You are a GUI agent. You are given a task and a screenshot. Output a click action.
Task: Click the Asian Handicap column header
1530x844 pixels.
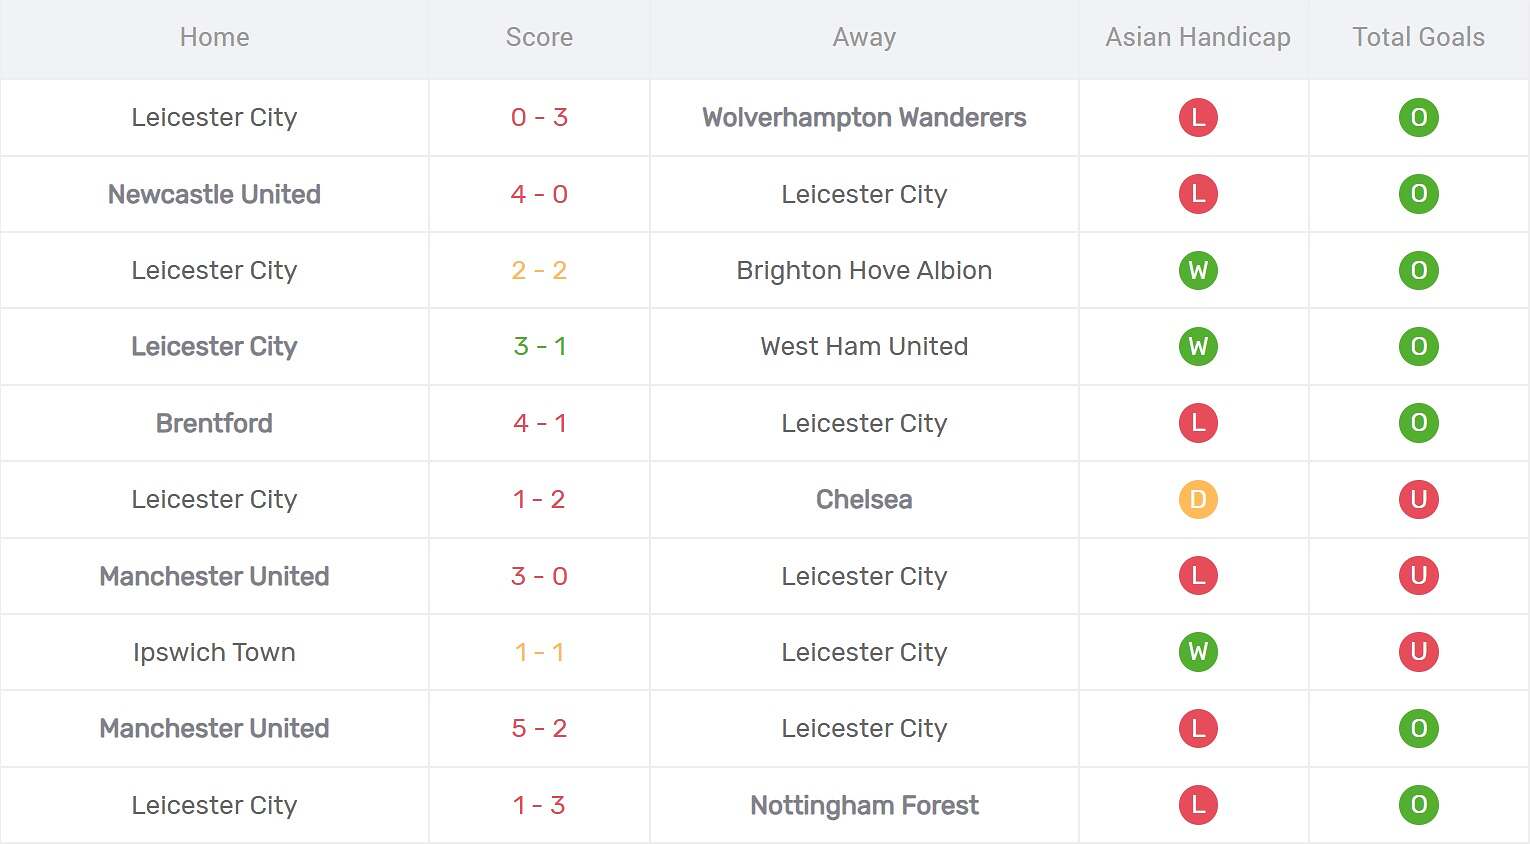point(1197,38)
